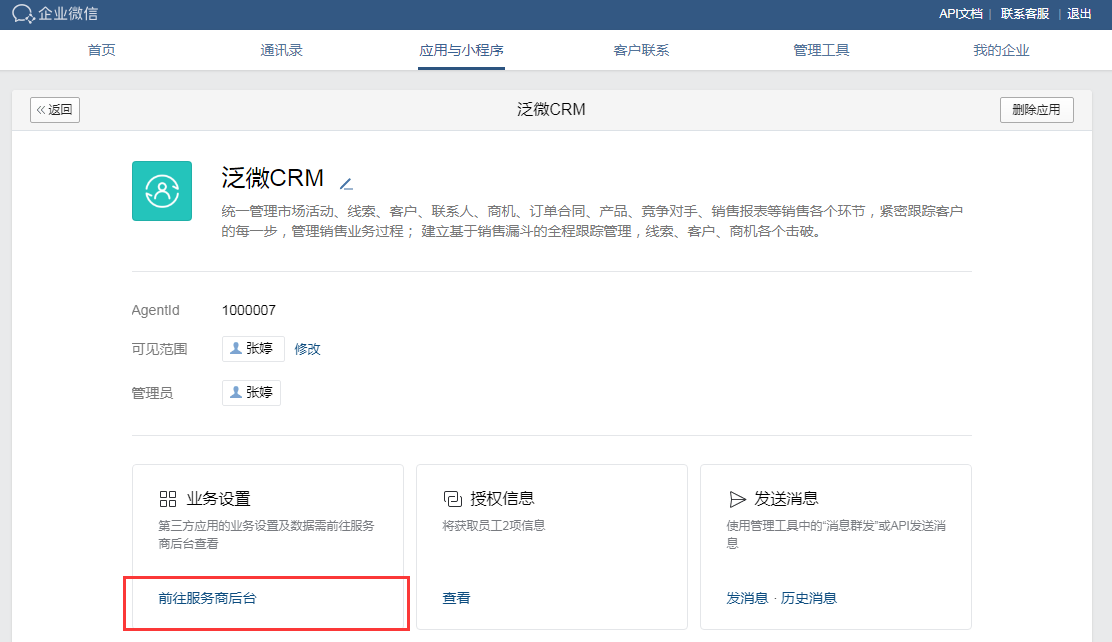This screenshot has width=1112, height=642.
Task: Click the person icon in 管理员 tag
Action: 236,392
